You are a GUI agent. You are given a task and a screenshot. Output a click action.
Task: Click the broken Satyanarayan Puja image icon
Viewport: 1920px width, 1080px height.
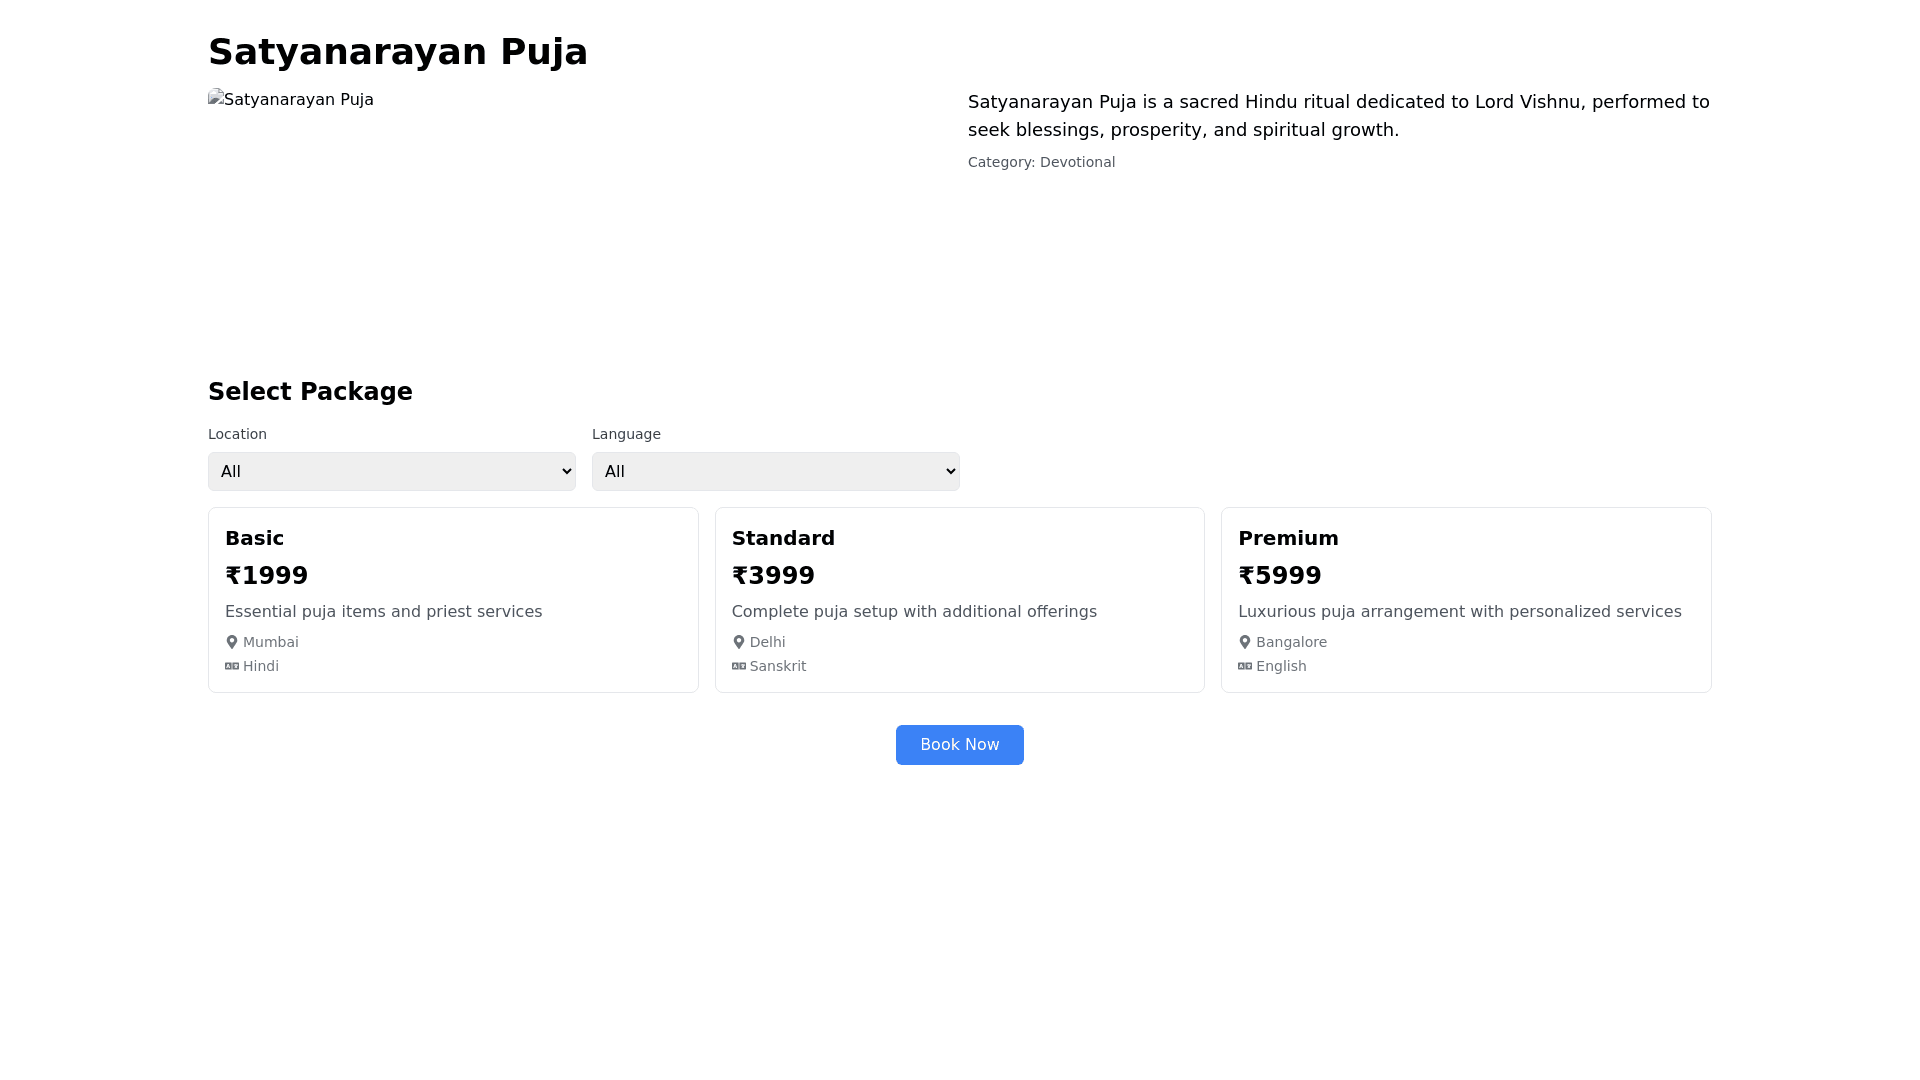215,99
